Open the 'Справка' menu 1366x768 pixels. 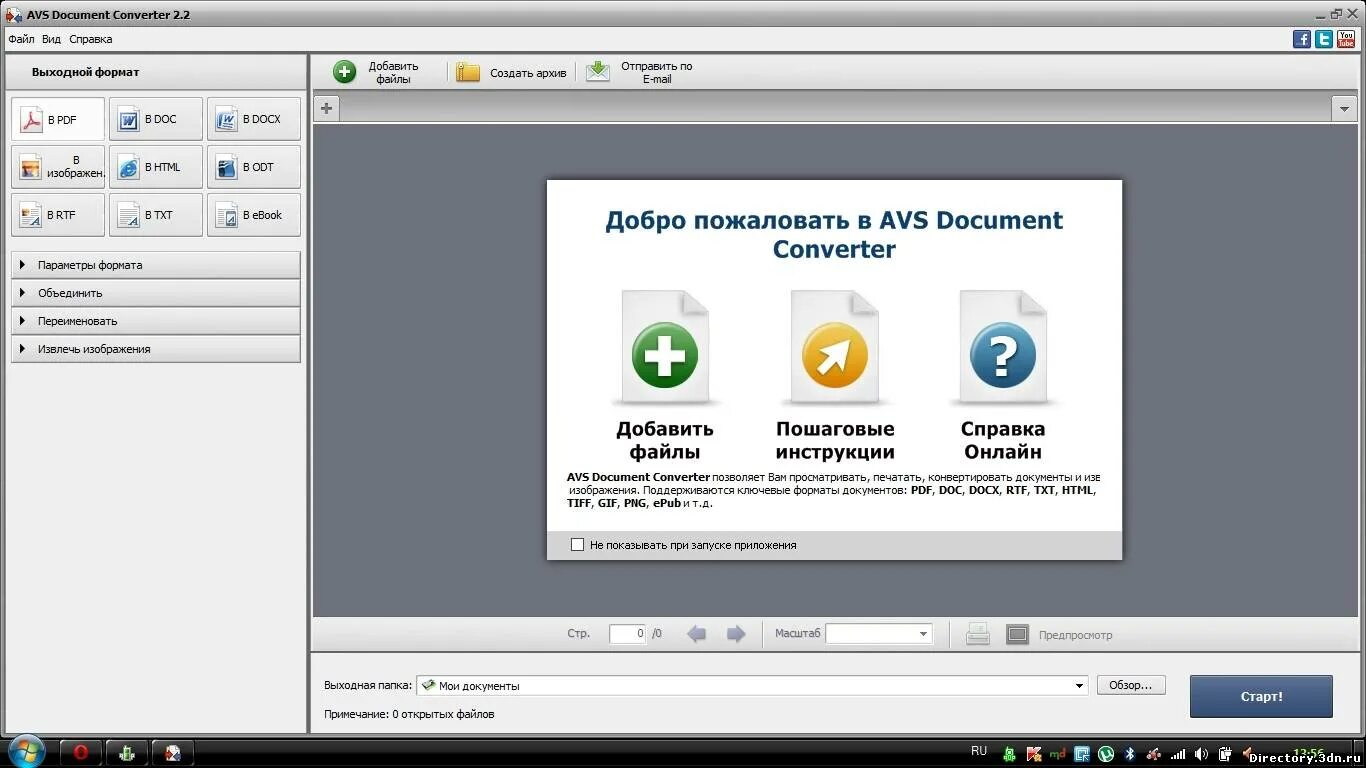pyautogui.click(x=91, y=39)
